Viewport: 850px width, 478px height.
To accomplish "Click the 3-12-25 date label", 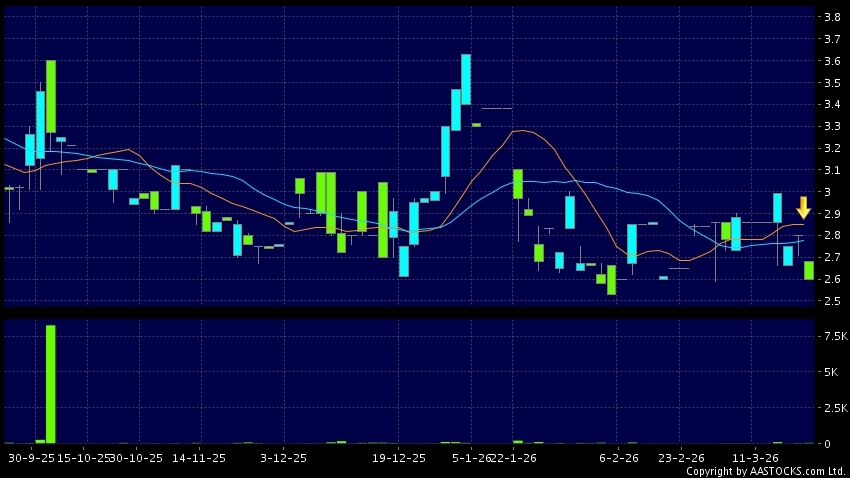I will click(285, 457).
